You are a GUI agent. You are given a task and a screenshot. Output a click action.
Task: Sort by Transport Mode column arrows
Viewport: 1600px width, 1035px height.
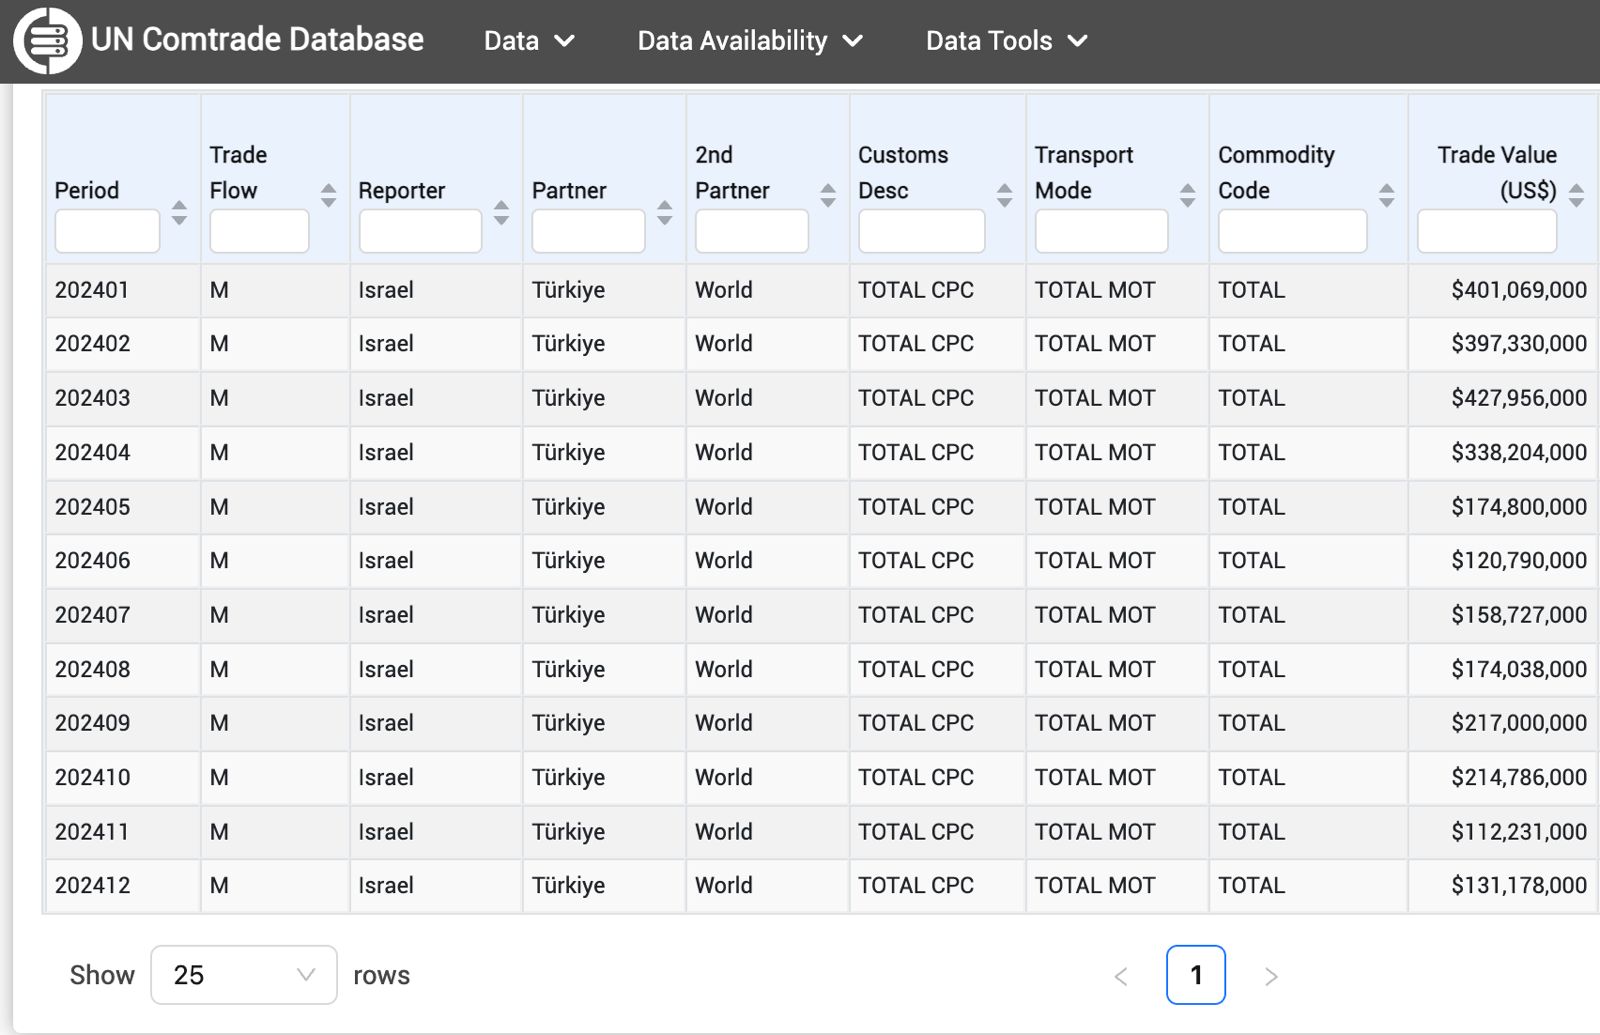(1187, 195)
